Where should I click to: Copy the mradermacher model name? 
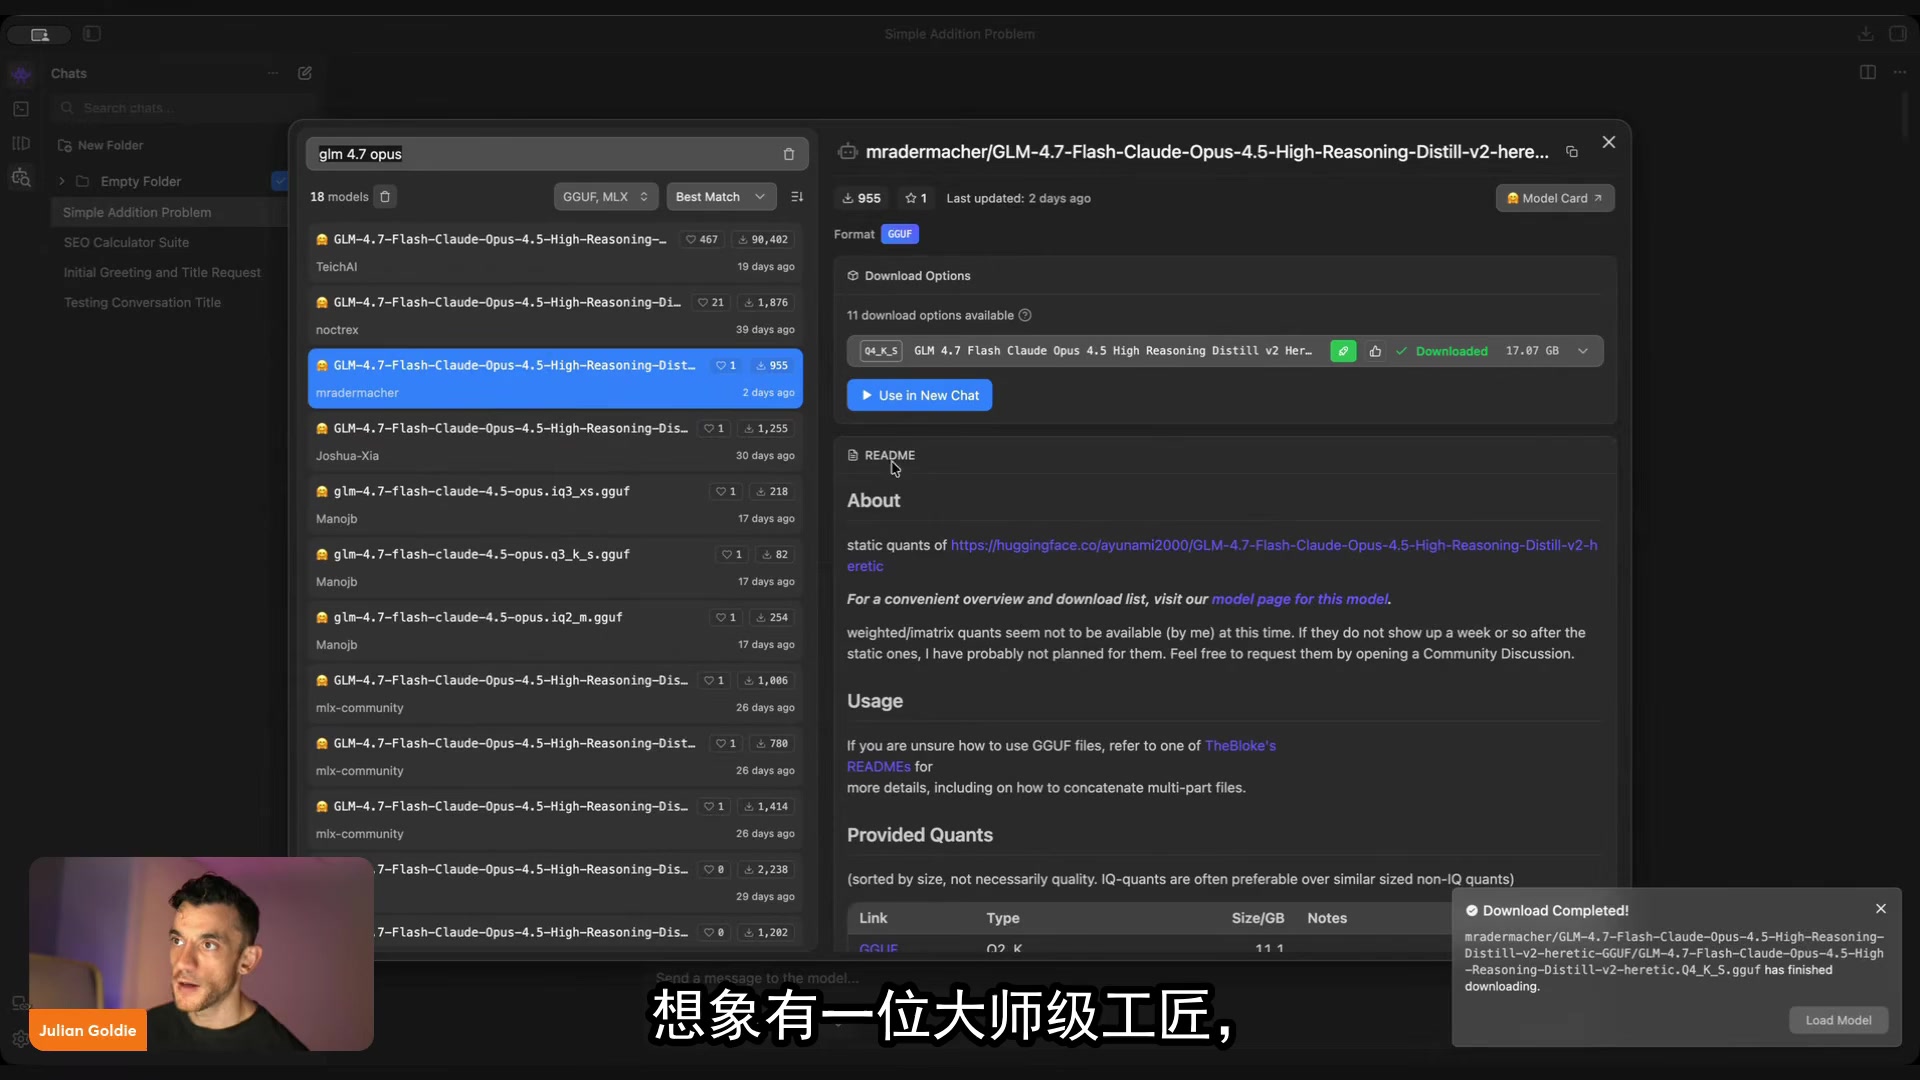1572,152
